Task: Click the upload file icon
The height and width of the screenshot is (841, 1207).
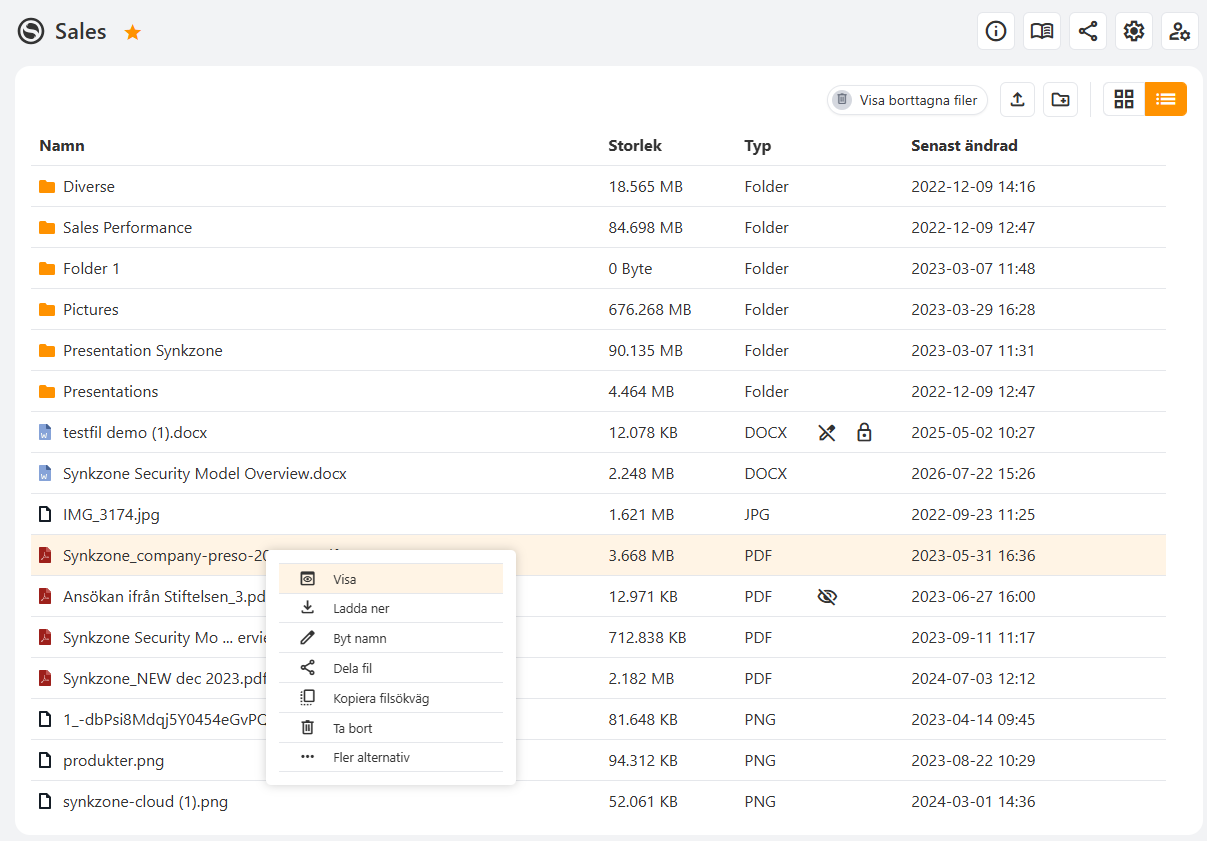Action: pos(1017,99)
